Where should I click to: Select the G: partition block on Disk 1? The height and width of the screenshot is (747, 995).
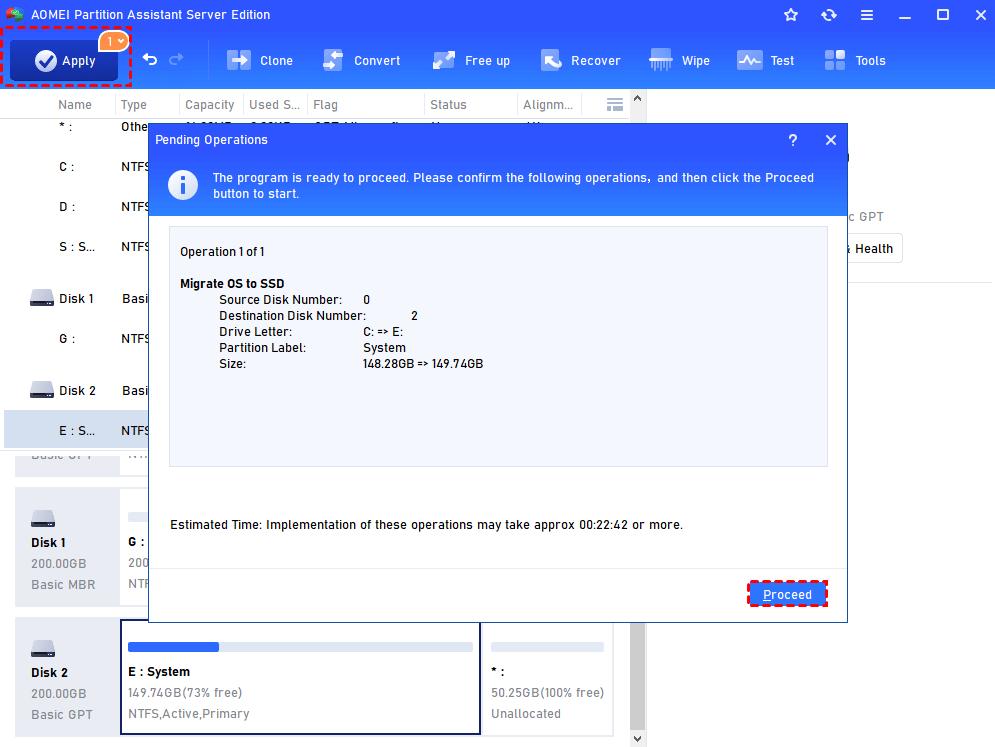point(135,547)
